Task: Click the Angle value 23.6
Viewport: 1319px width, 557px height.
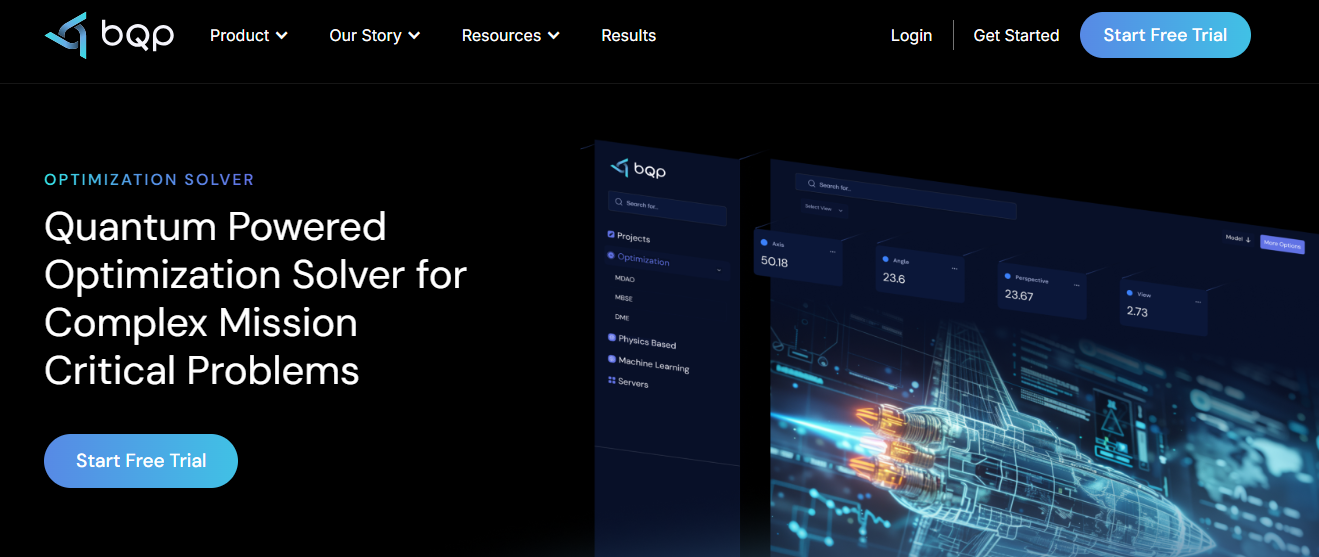Action: (894, 278)
